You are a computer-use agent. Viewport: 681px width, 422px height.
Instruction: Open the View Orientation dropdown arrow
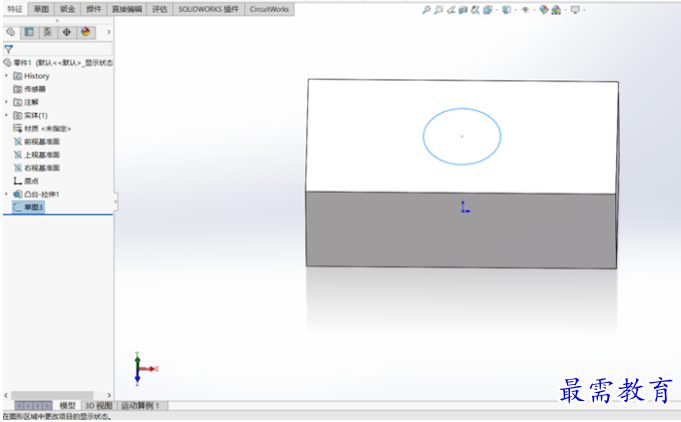(497, 10)
